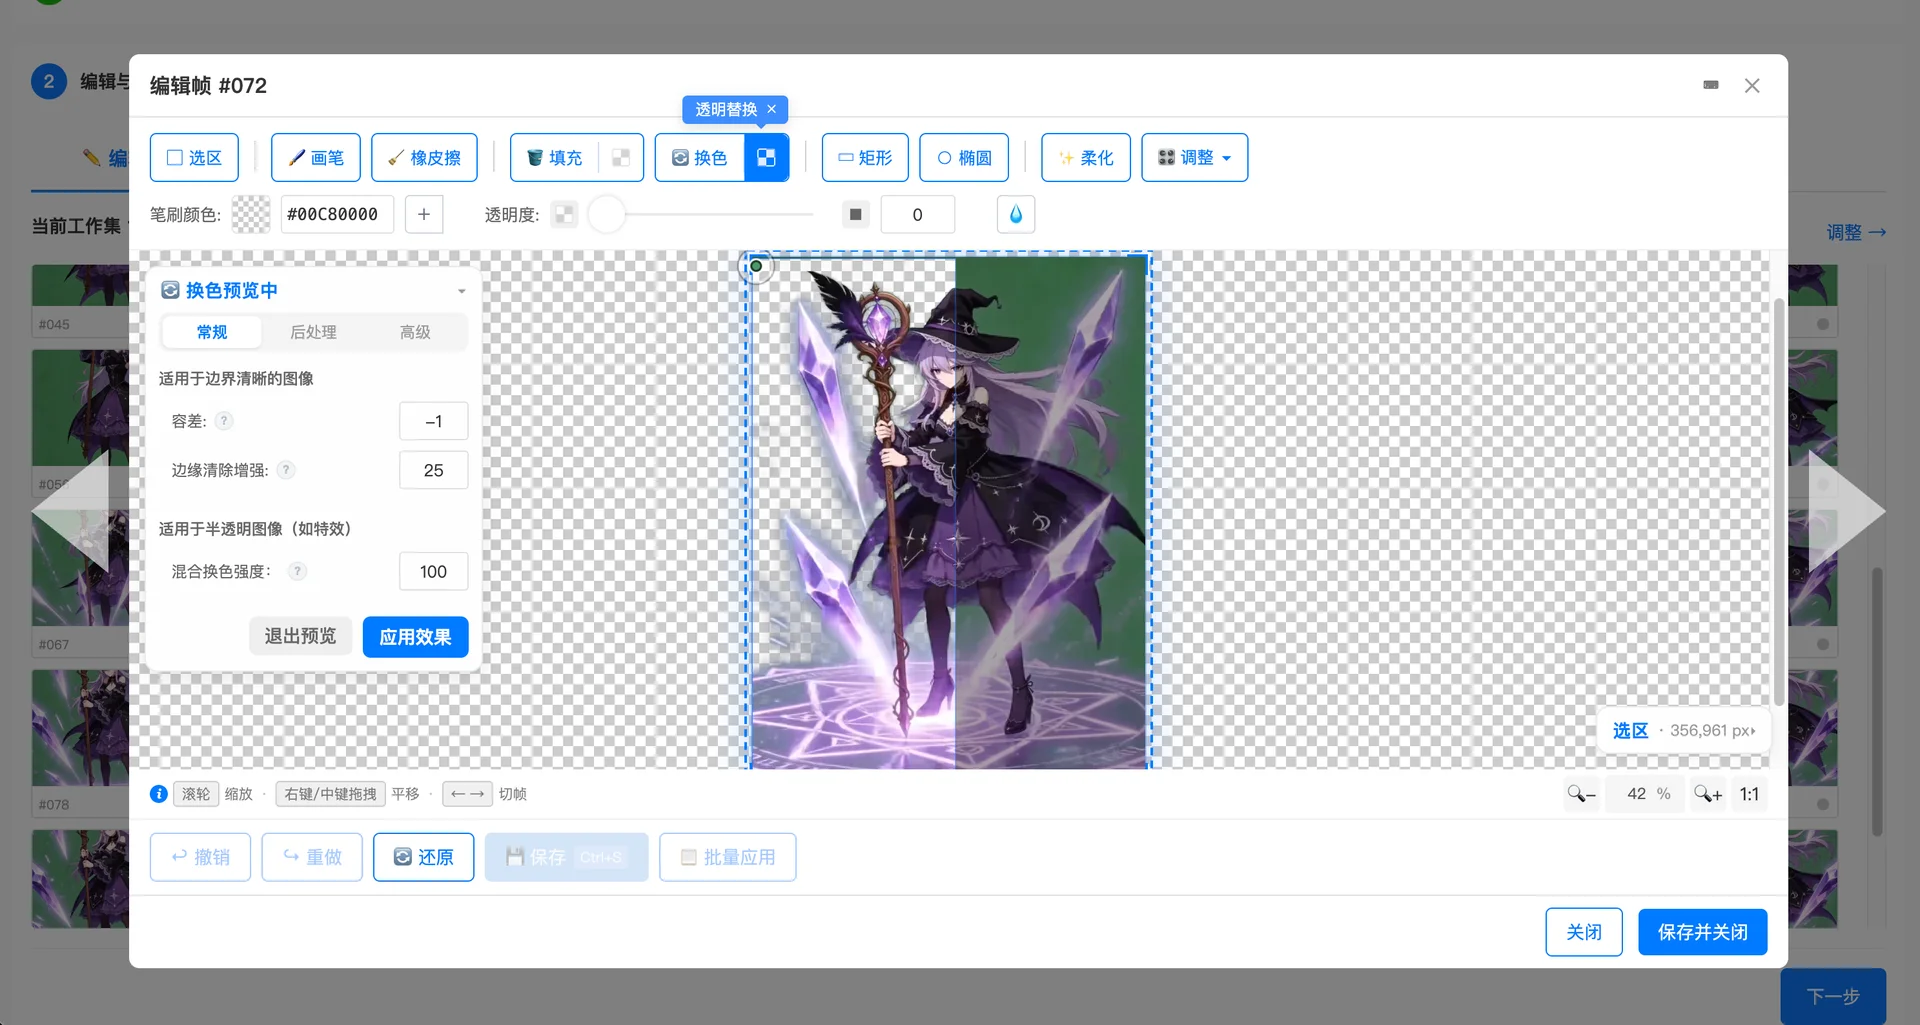Open the 混合换色强度 help icon
Screen dimensions: 1920x1025
coord(297,571)
